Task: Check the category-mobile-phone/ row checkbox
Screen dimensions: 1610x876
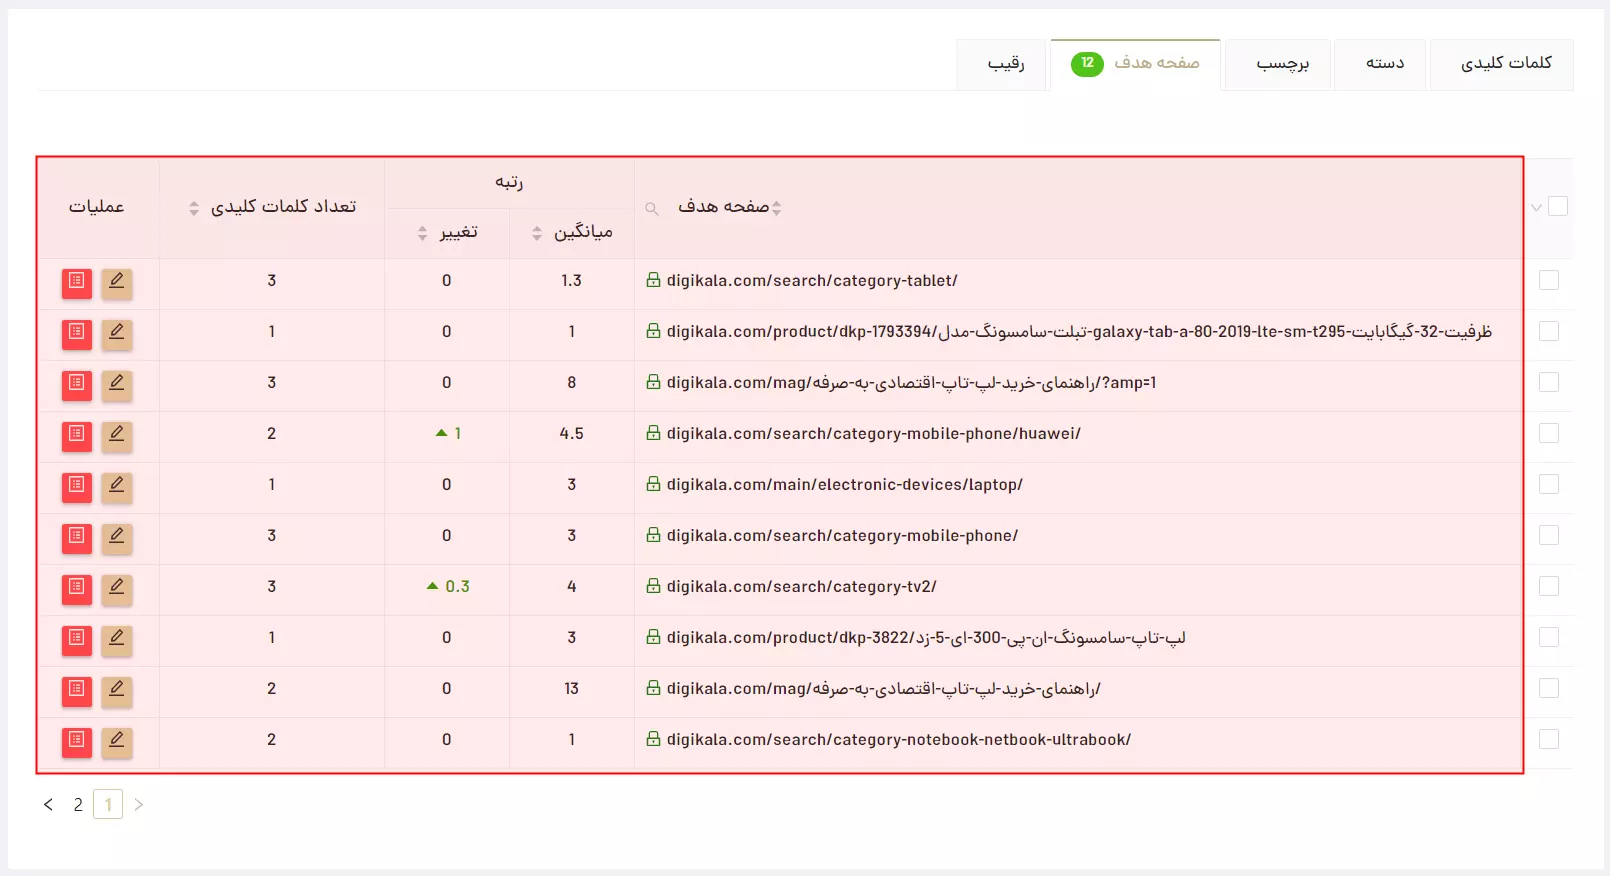Action: tap(1549, 535)
